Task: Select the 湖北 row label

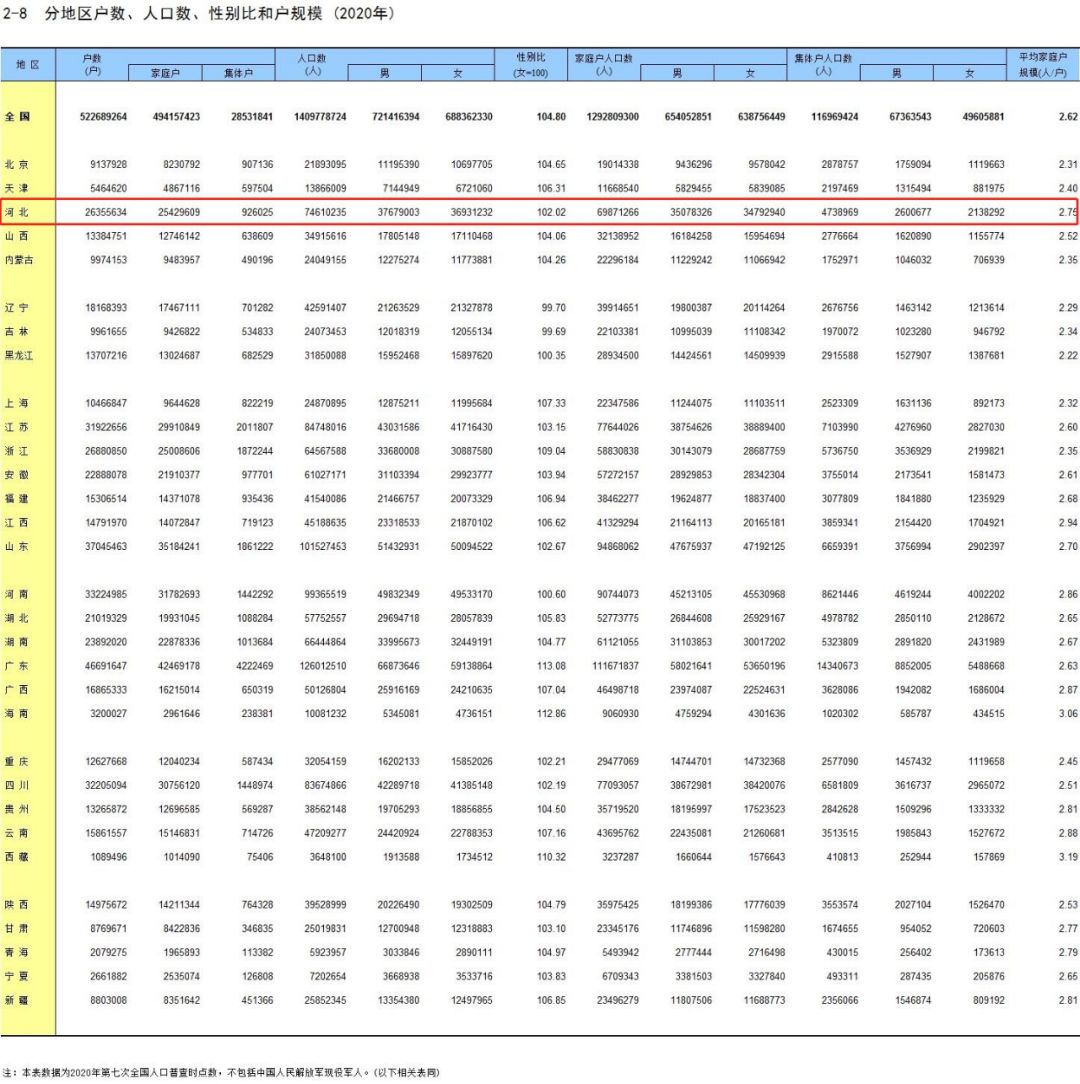Action: pyautogui.click(x=17, y=618)
